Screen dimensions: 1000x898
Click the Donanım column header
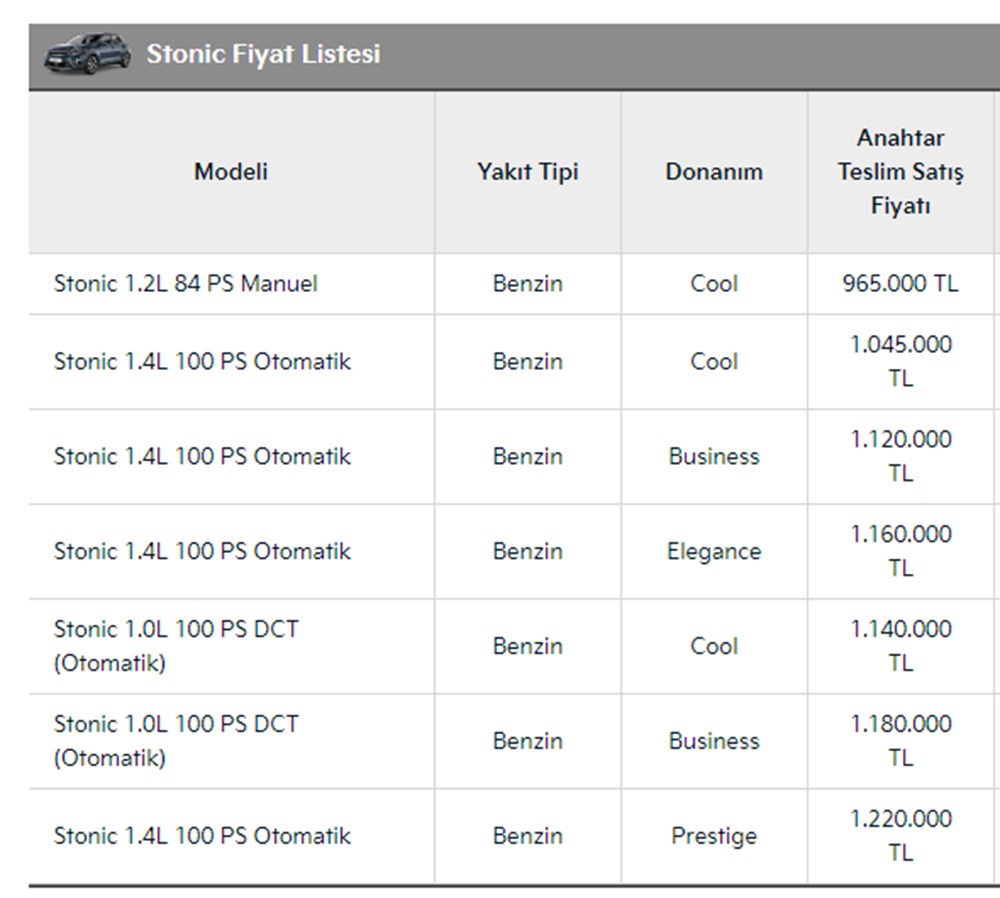[x=714, y=171]
